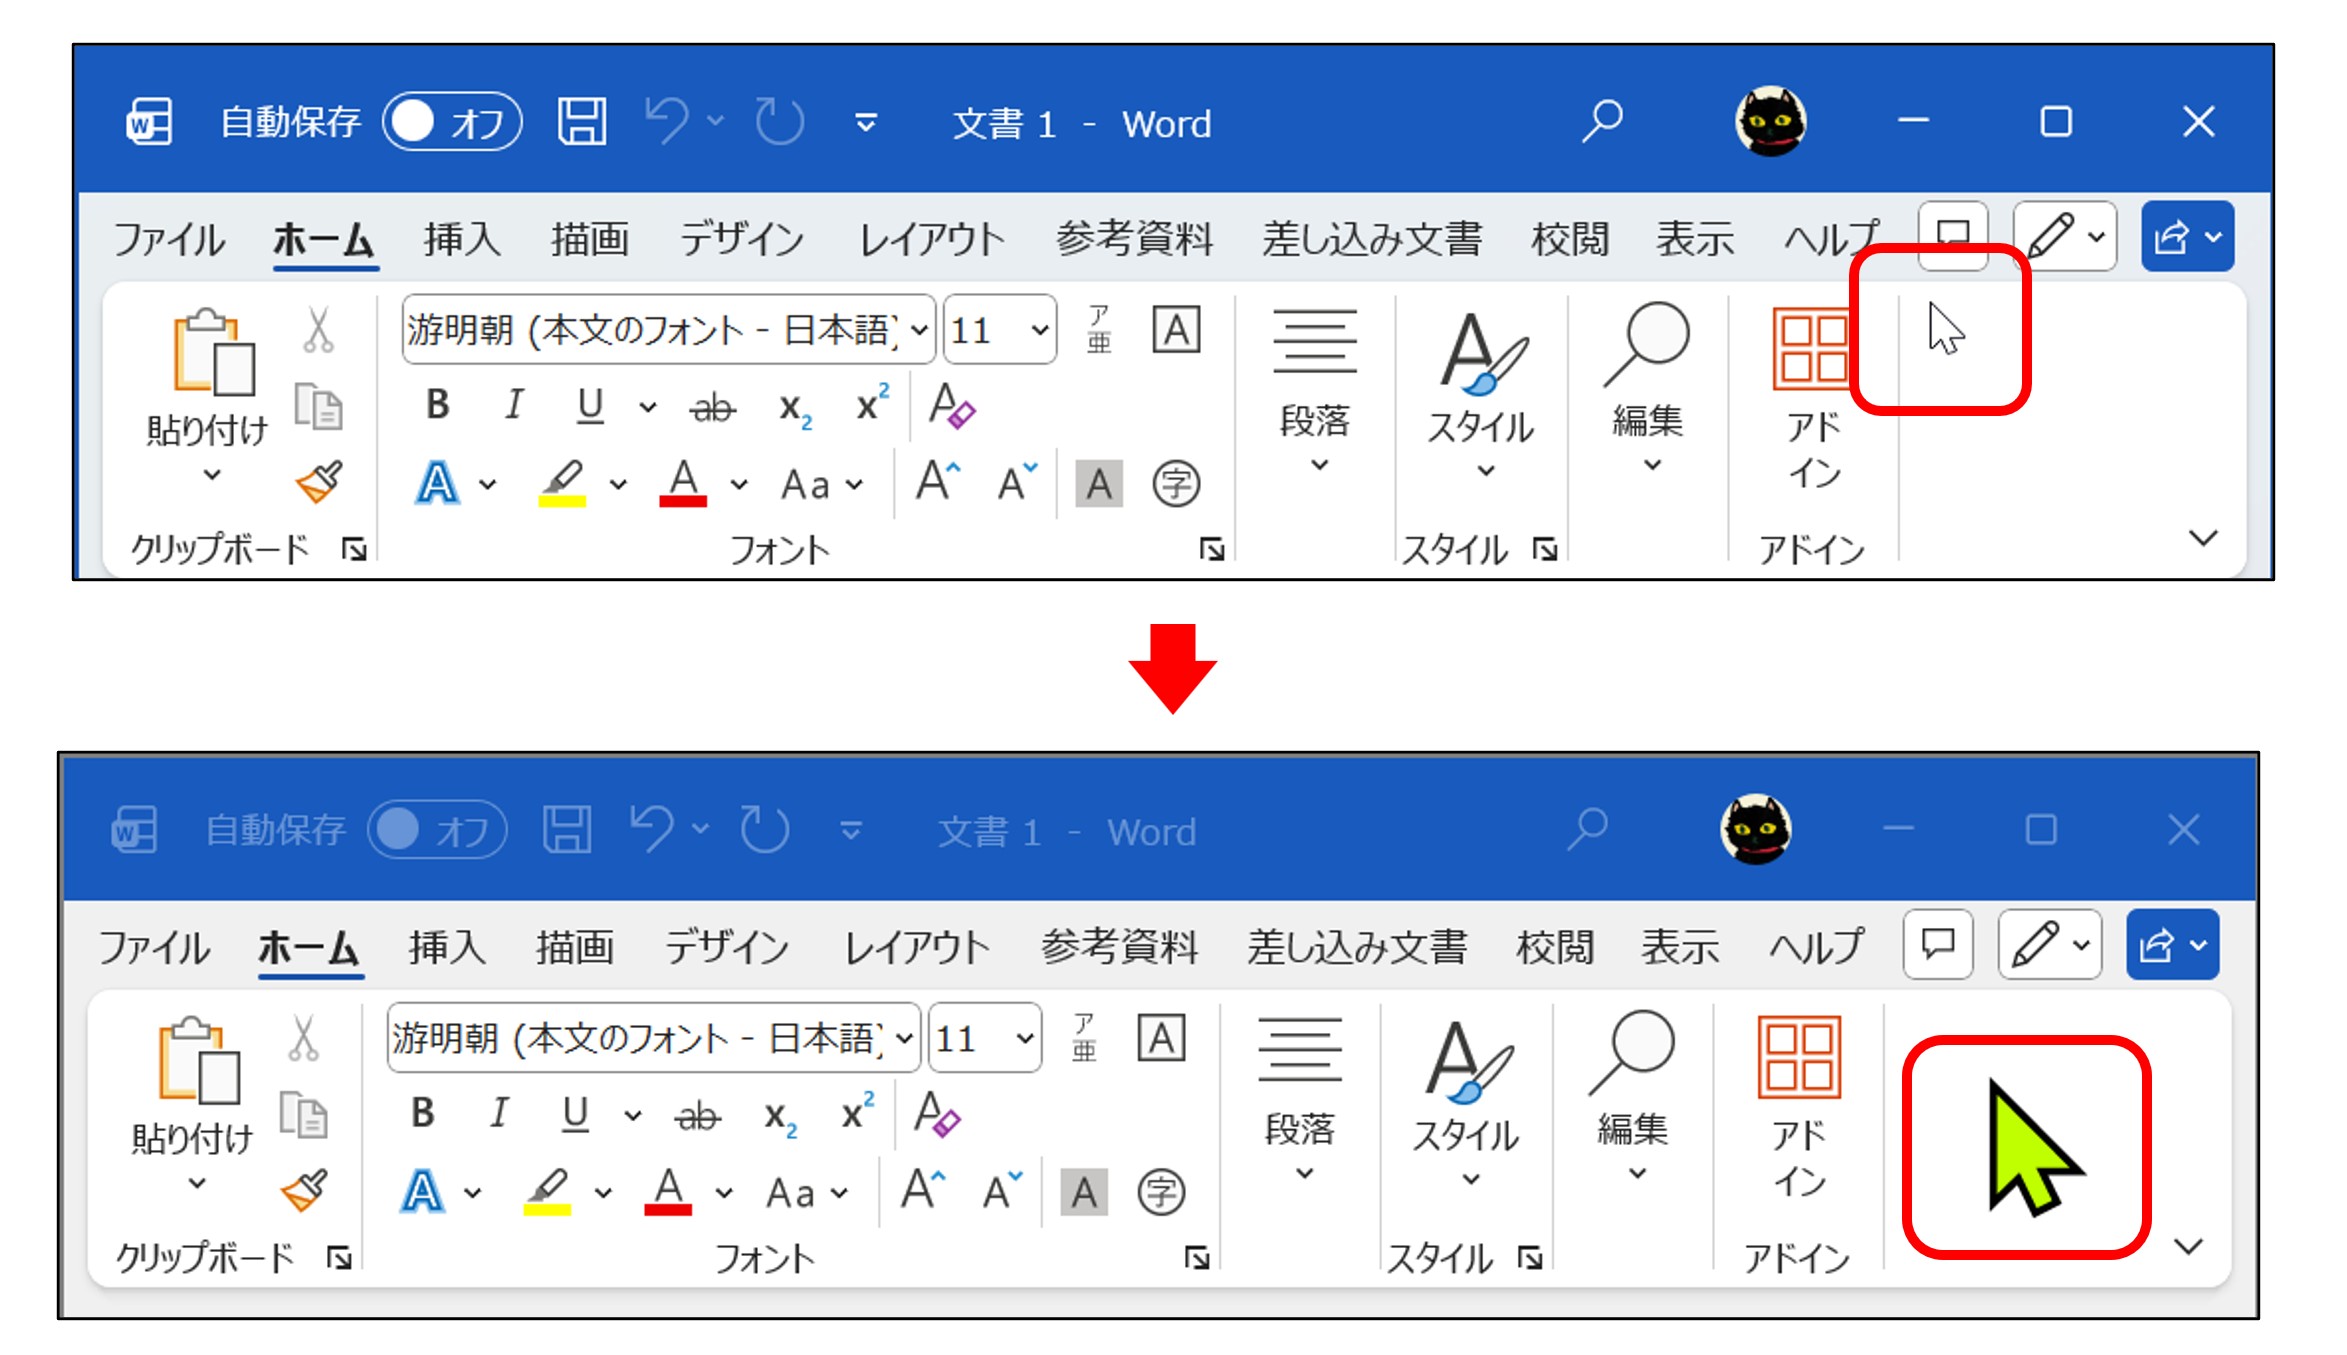Toggle Italic in the lower ribbon

click(498, 1113)
